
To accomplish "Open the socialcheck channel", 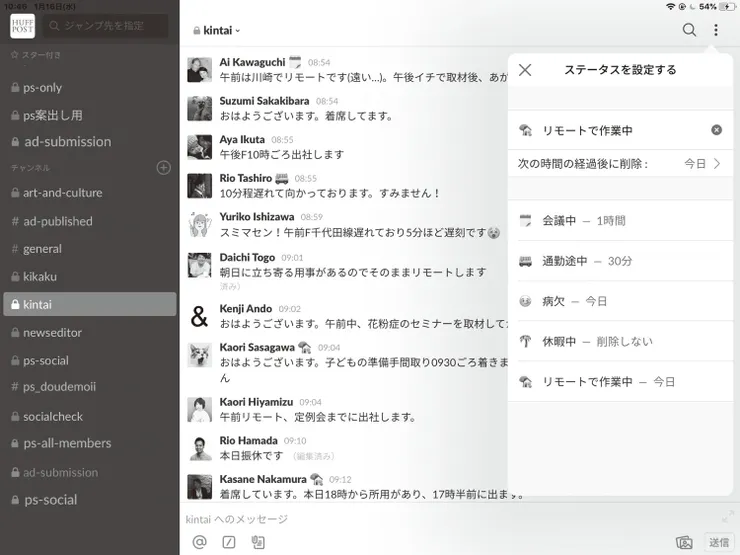I will (90, 416).
